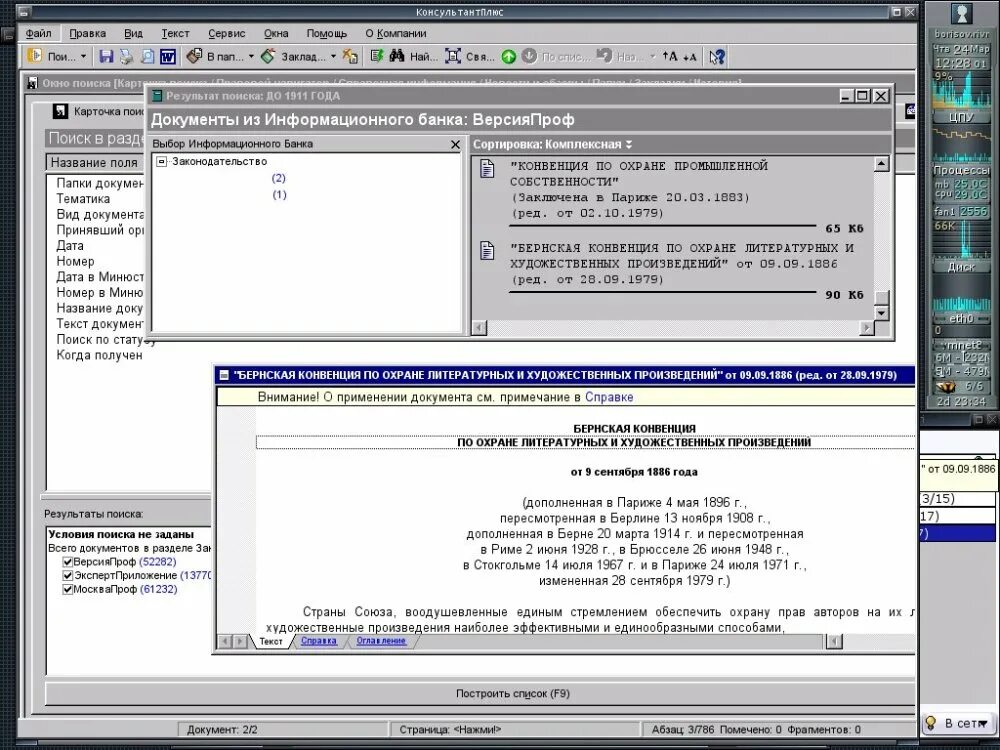
Task: Click the green document notes icon
Action: [x=377, y=57]
